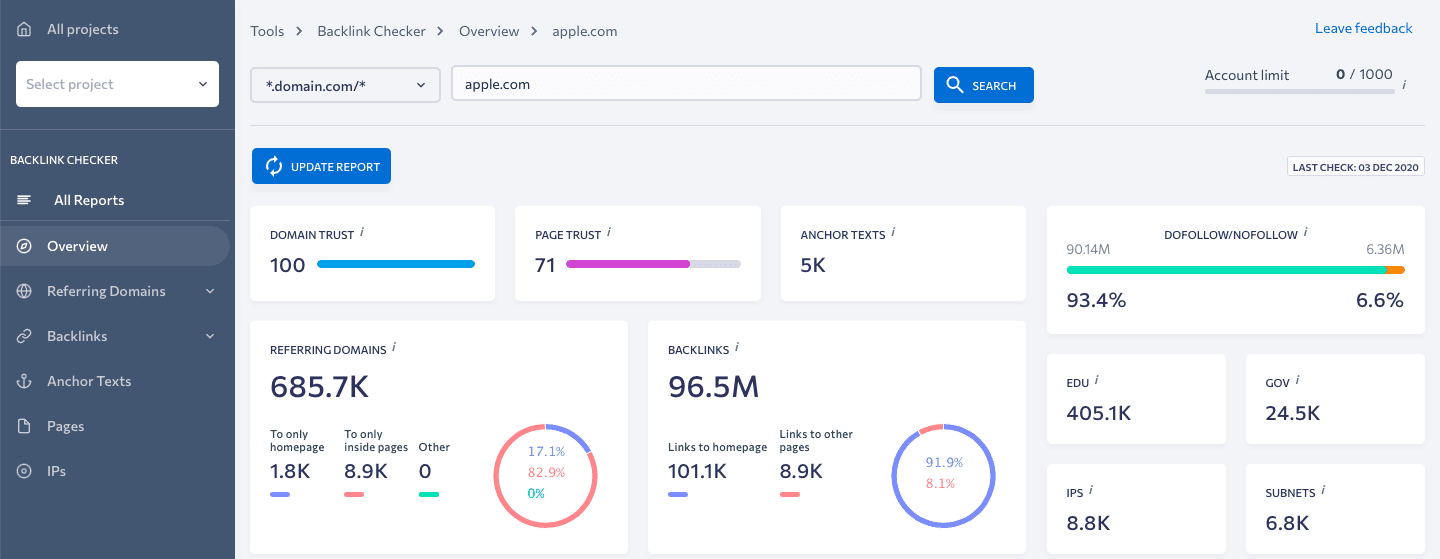This screenshot has height=559, width=1440.
Task: Click the Page Trust progress bar
Action: point(653,264)
